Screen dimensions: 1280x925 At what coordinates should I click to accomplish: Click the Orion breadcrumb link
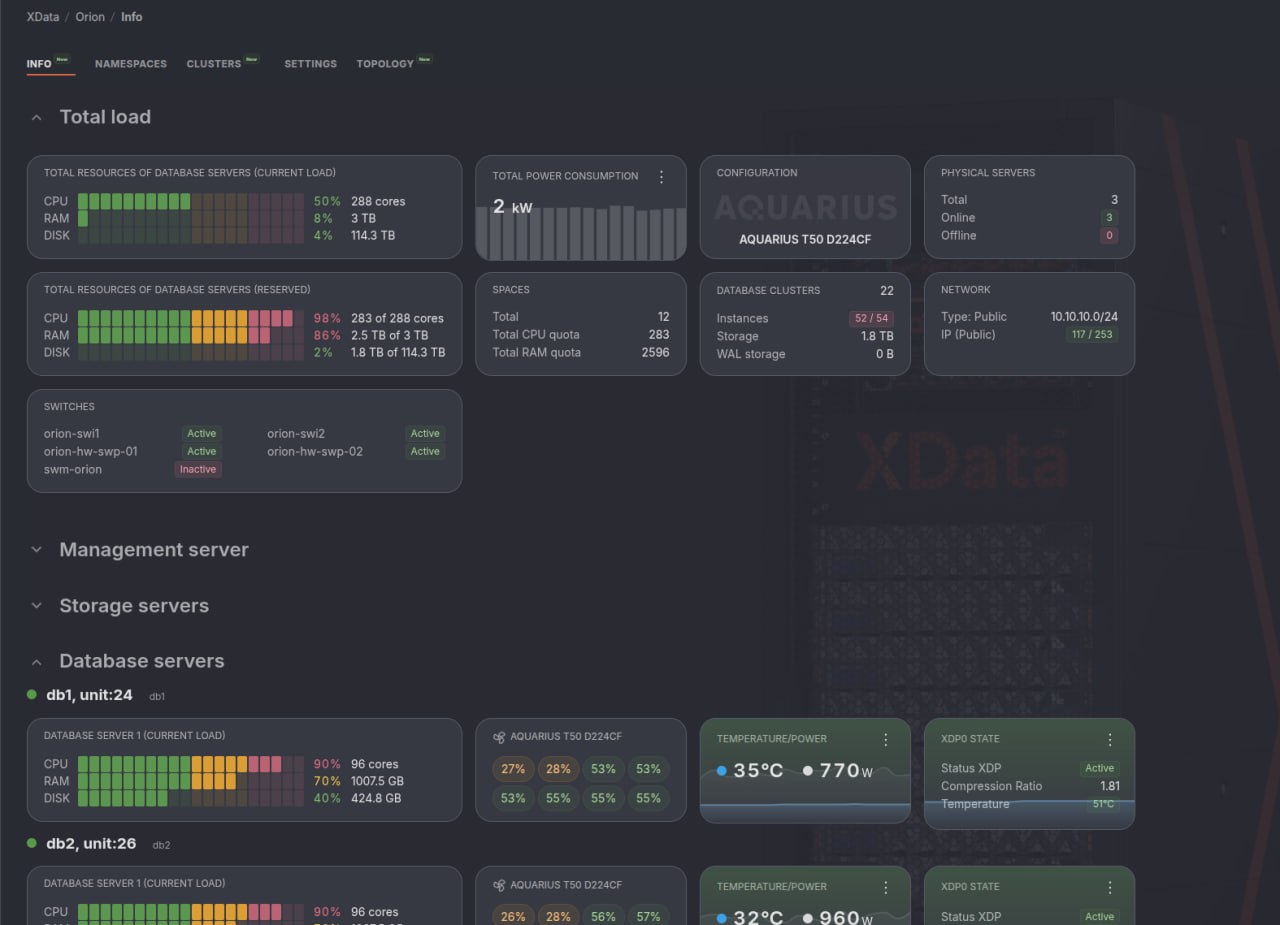[x=90, y=17]
